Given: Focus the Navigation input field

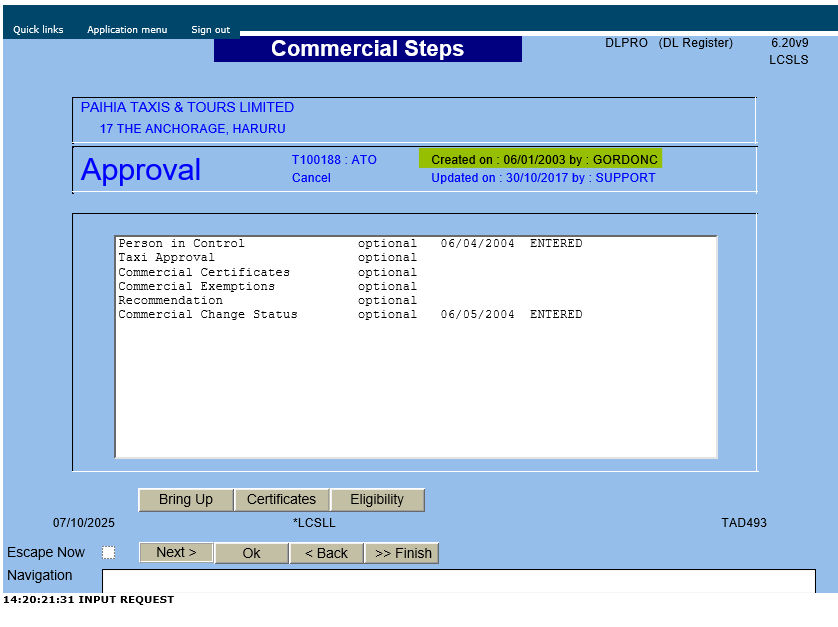Looking at the screenshot, I should [458, 580].
